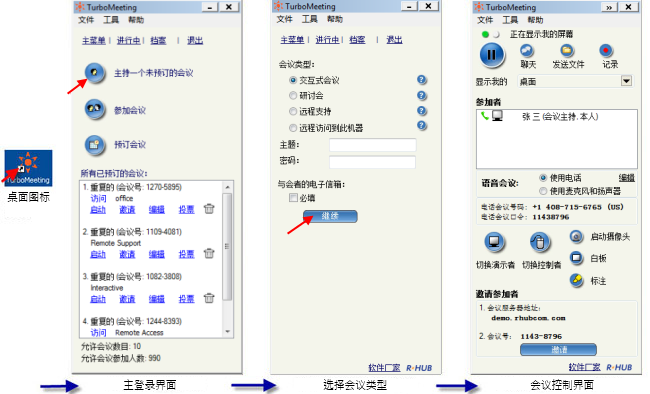Click the host unscheduled meeting icon
650x394 pixels.
(95, 73)
